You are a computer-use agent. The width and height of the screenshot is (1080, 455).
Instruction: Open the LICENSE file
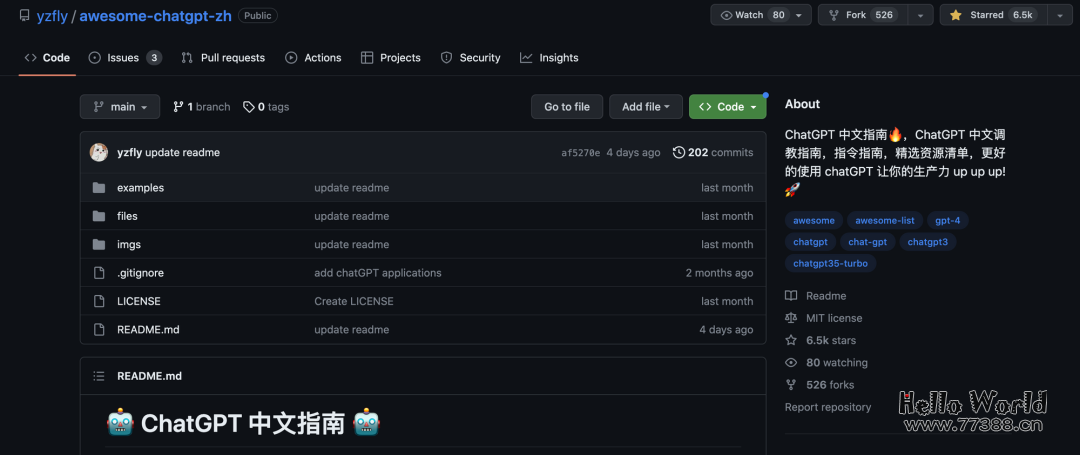click(x=138, y=301)
